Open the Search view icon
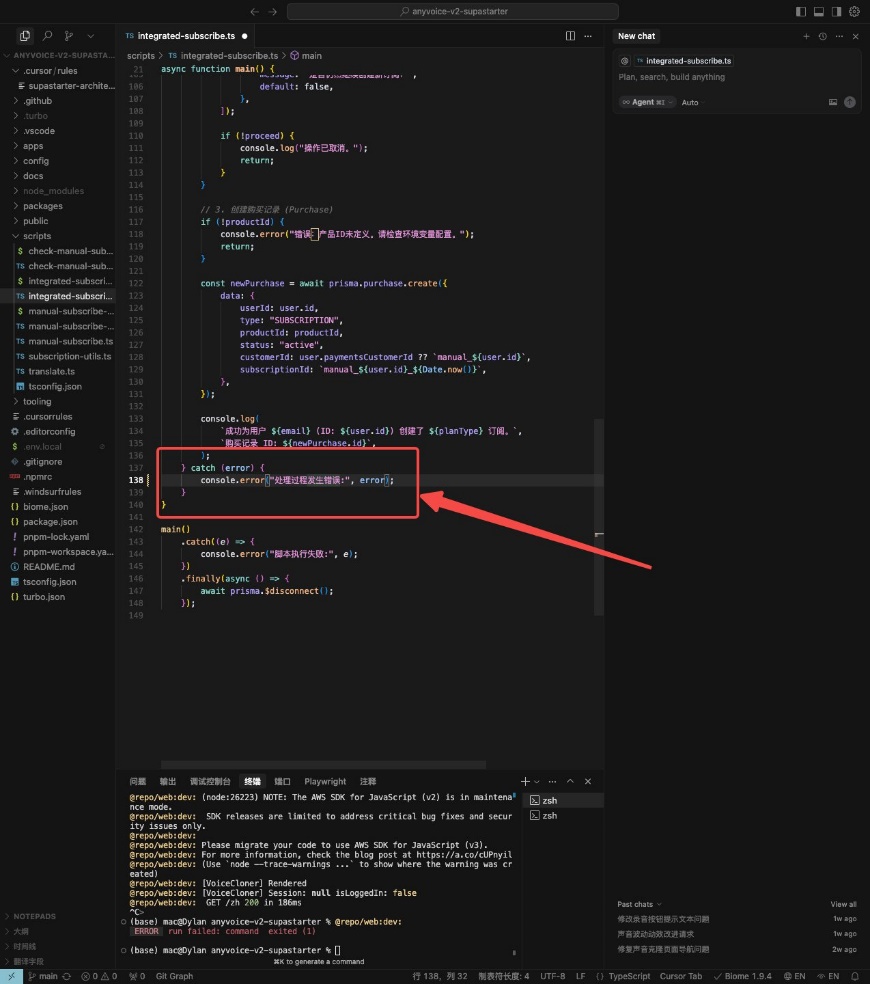Viewport: 870px width, 984px height. click(47, 36)
